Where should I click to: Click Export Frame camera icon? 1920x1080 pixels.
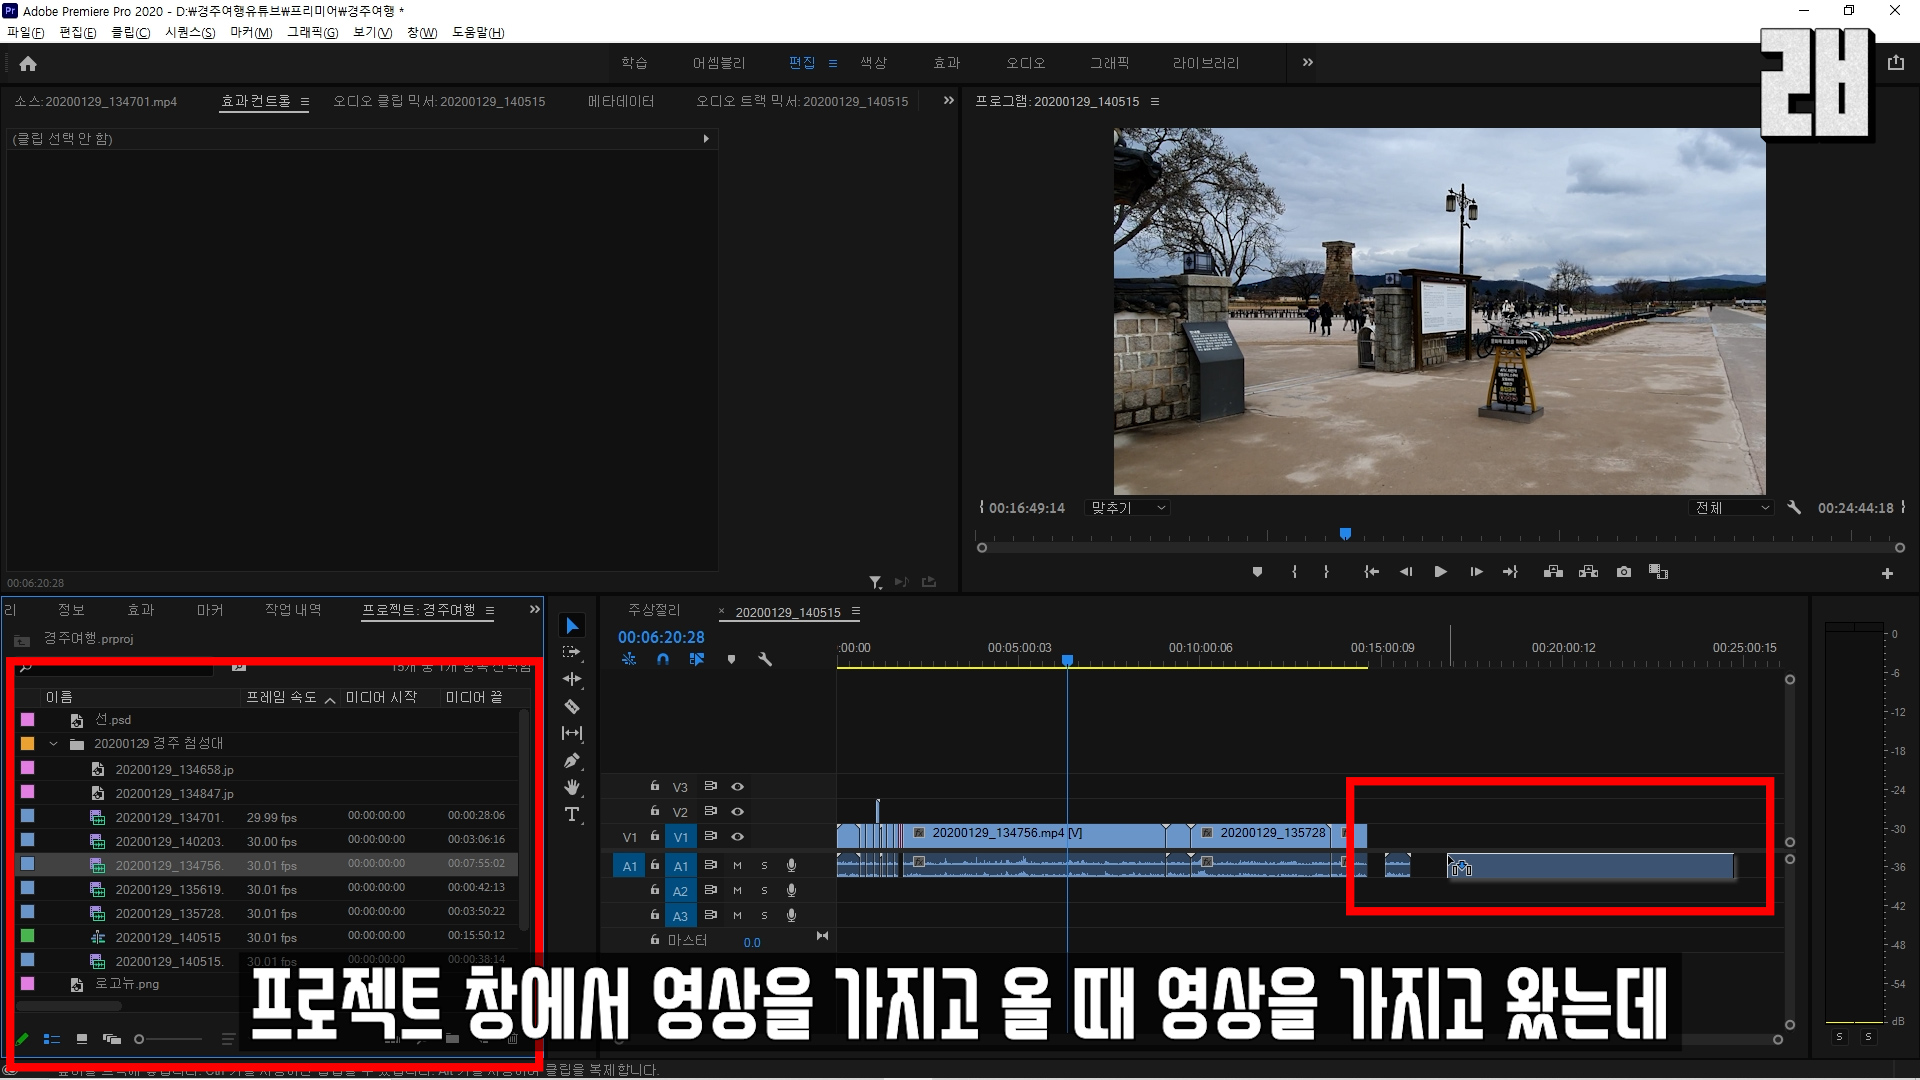point(1624,572)
